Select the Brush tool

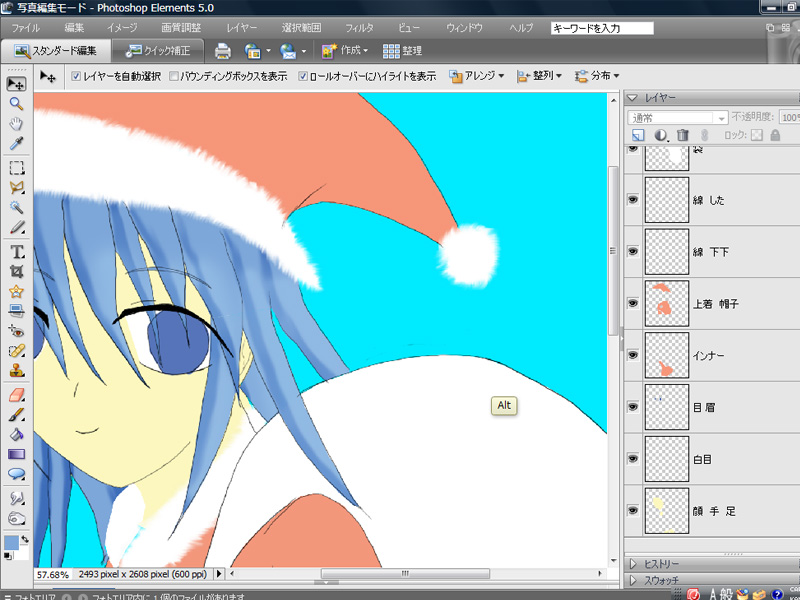(16, 415)
